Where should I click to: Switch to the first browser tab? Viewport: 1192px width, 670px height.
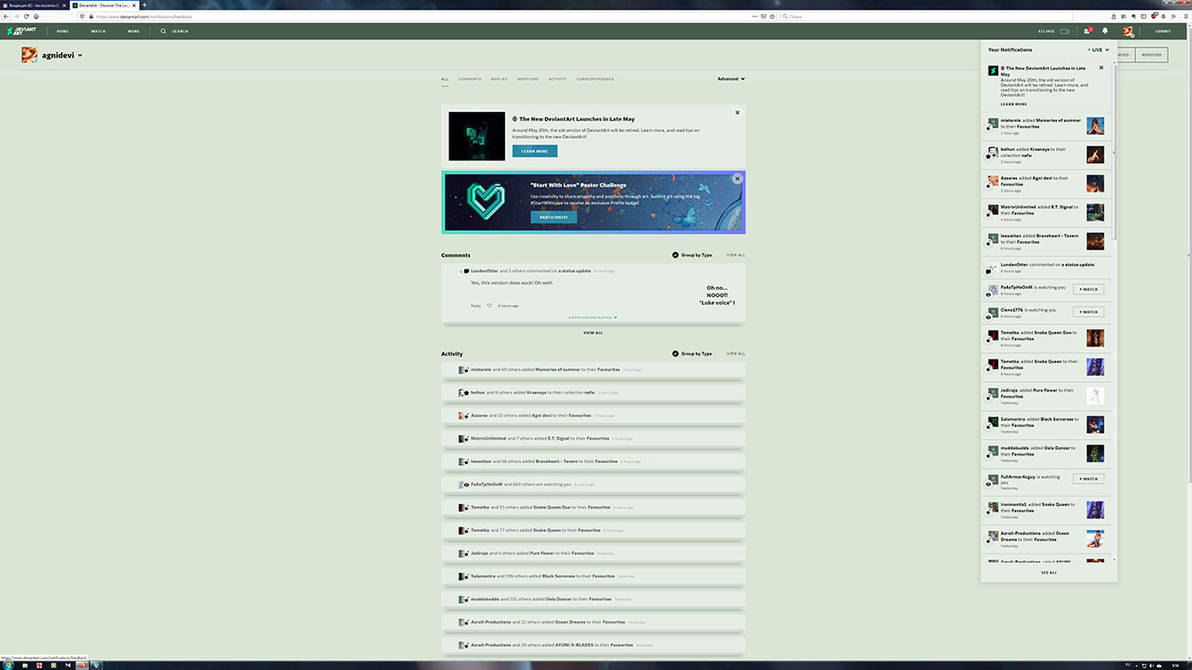point(35,5)
